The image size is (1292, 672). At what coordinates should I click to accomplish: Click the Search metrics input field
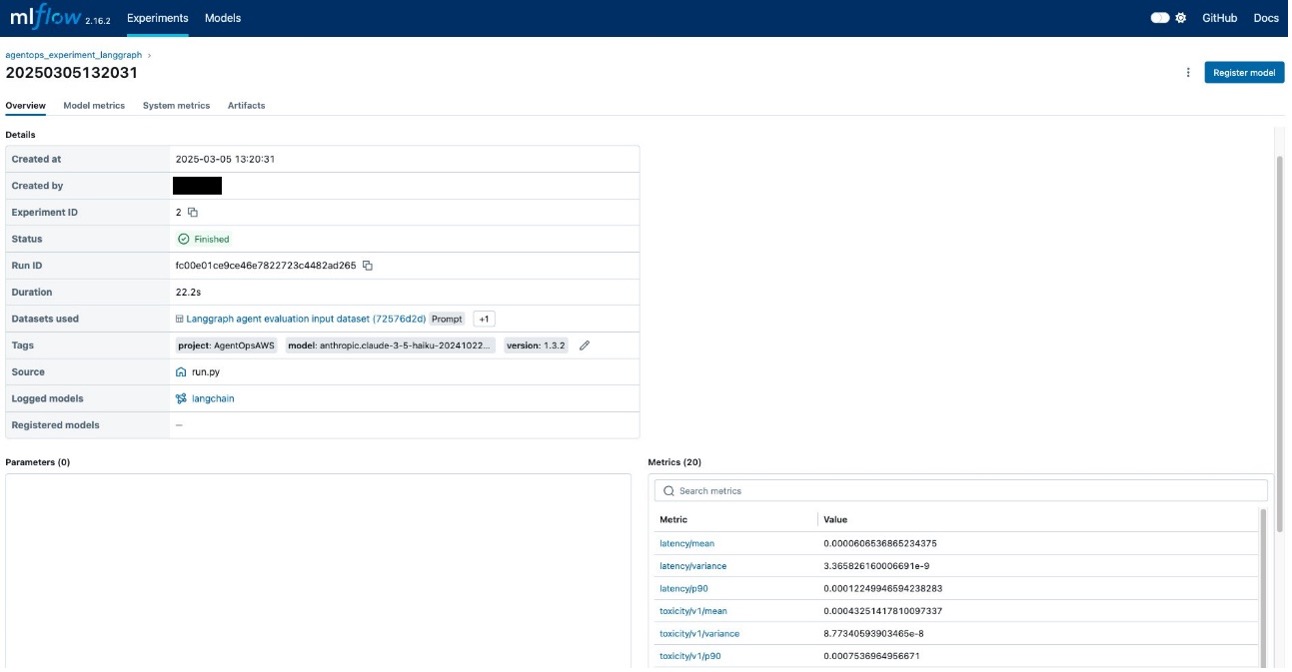961,491
